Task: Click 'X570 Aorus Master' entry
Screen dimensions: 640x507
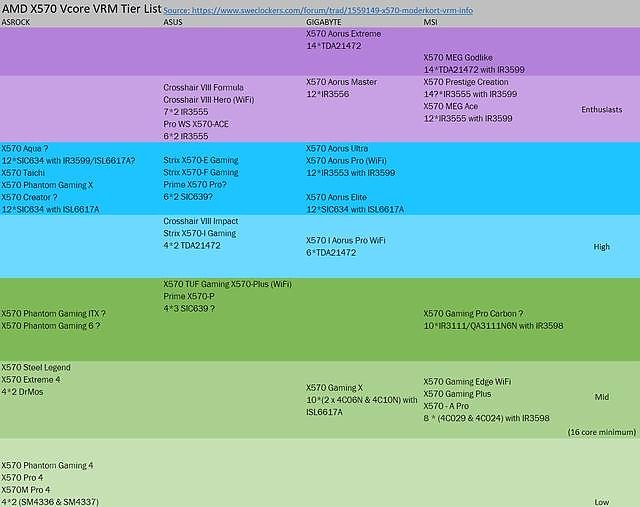Action: pos(341,82)
